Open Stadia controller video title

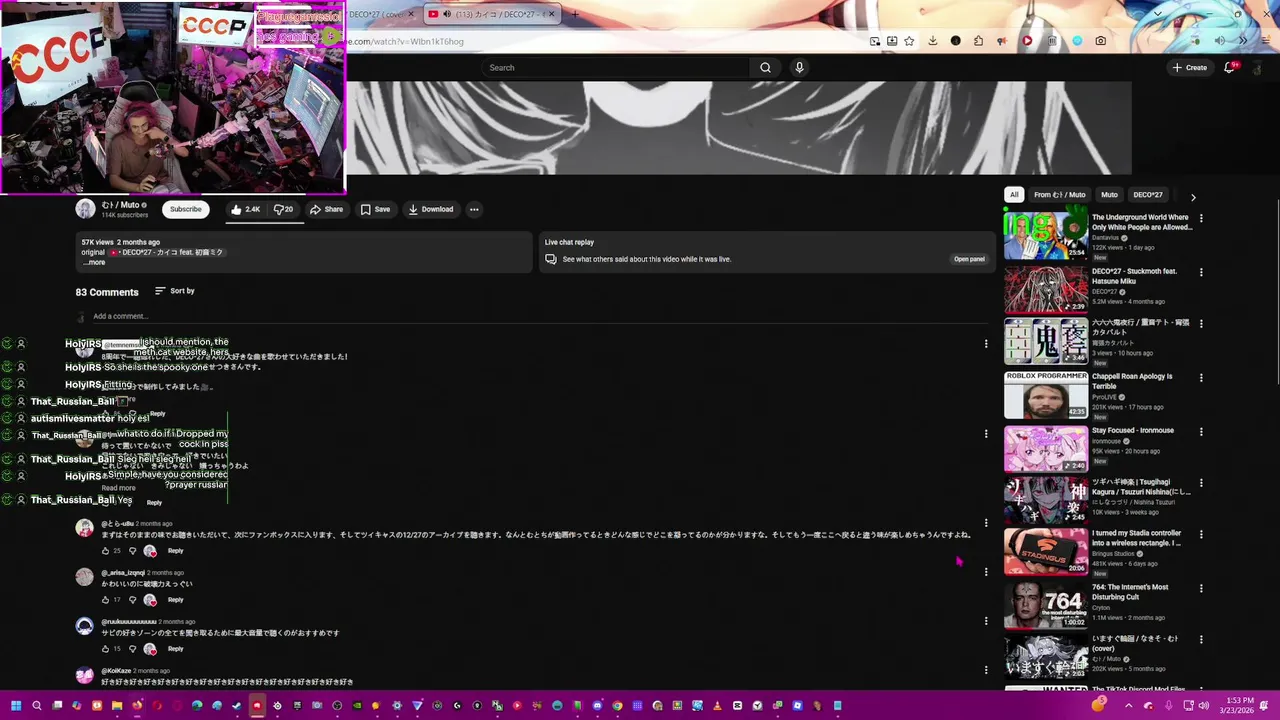(x=1137, y=538)
